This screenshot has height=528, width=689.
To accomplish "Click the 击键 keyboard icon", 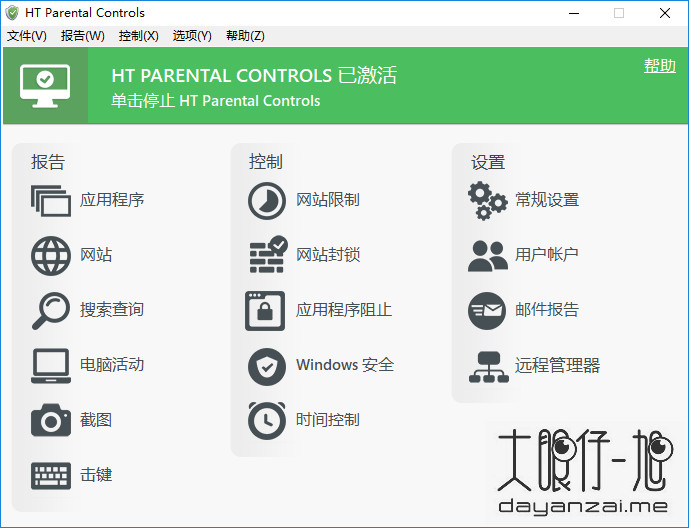I will click(51, 475).
